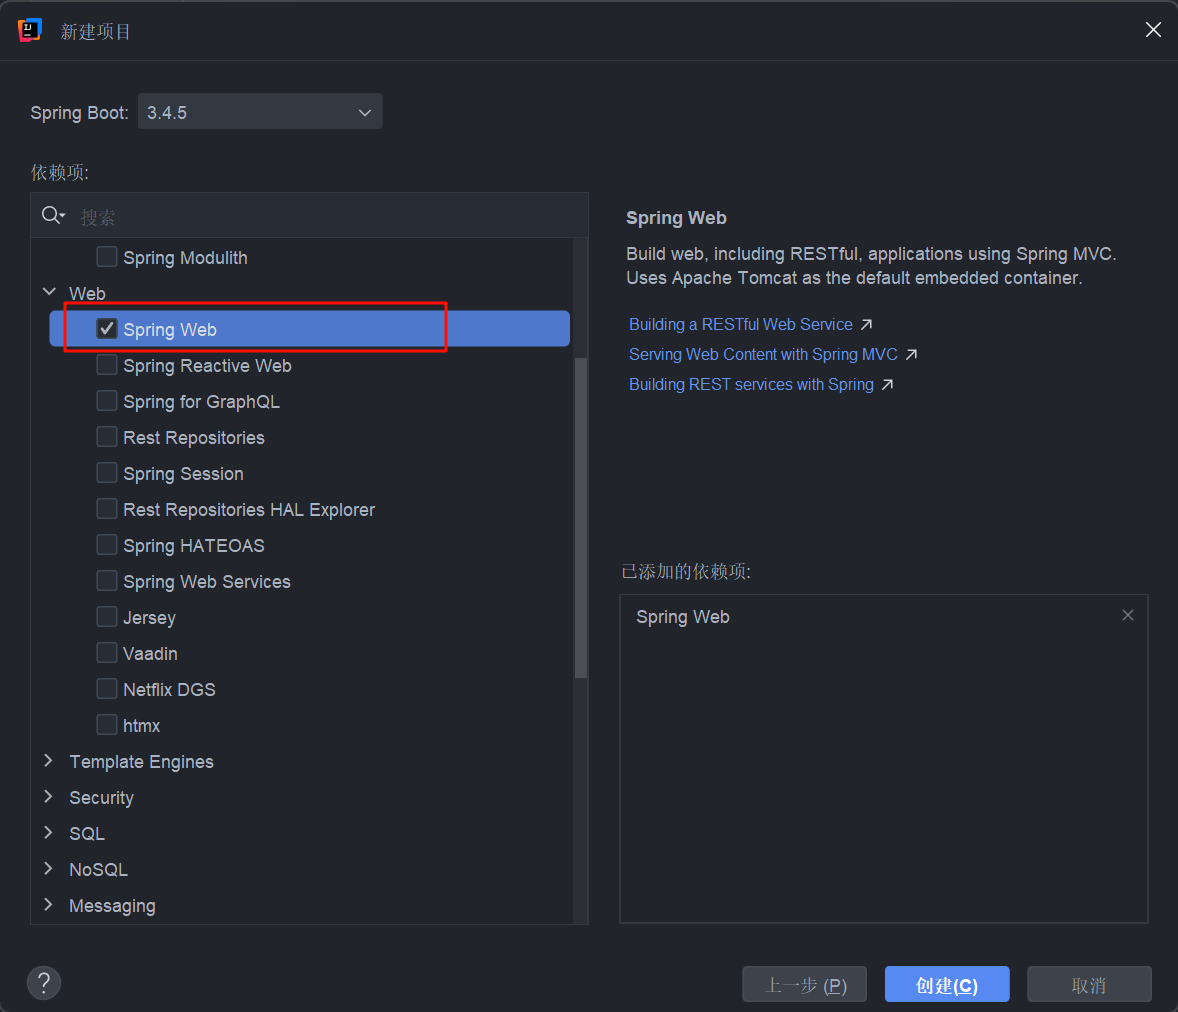Open the help question mark button

point(44,983)
